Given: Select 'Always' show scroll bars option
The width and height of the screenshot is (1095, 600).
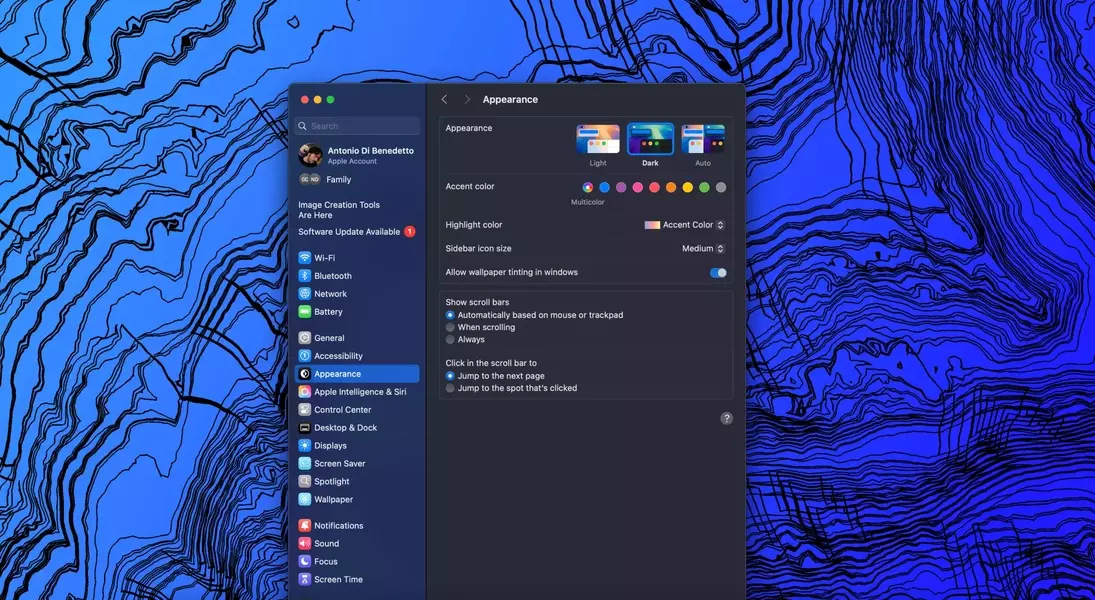Looking at the screenshot, I should coord(450,340).
